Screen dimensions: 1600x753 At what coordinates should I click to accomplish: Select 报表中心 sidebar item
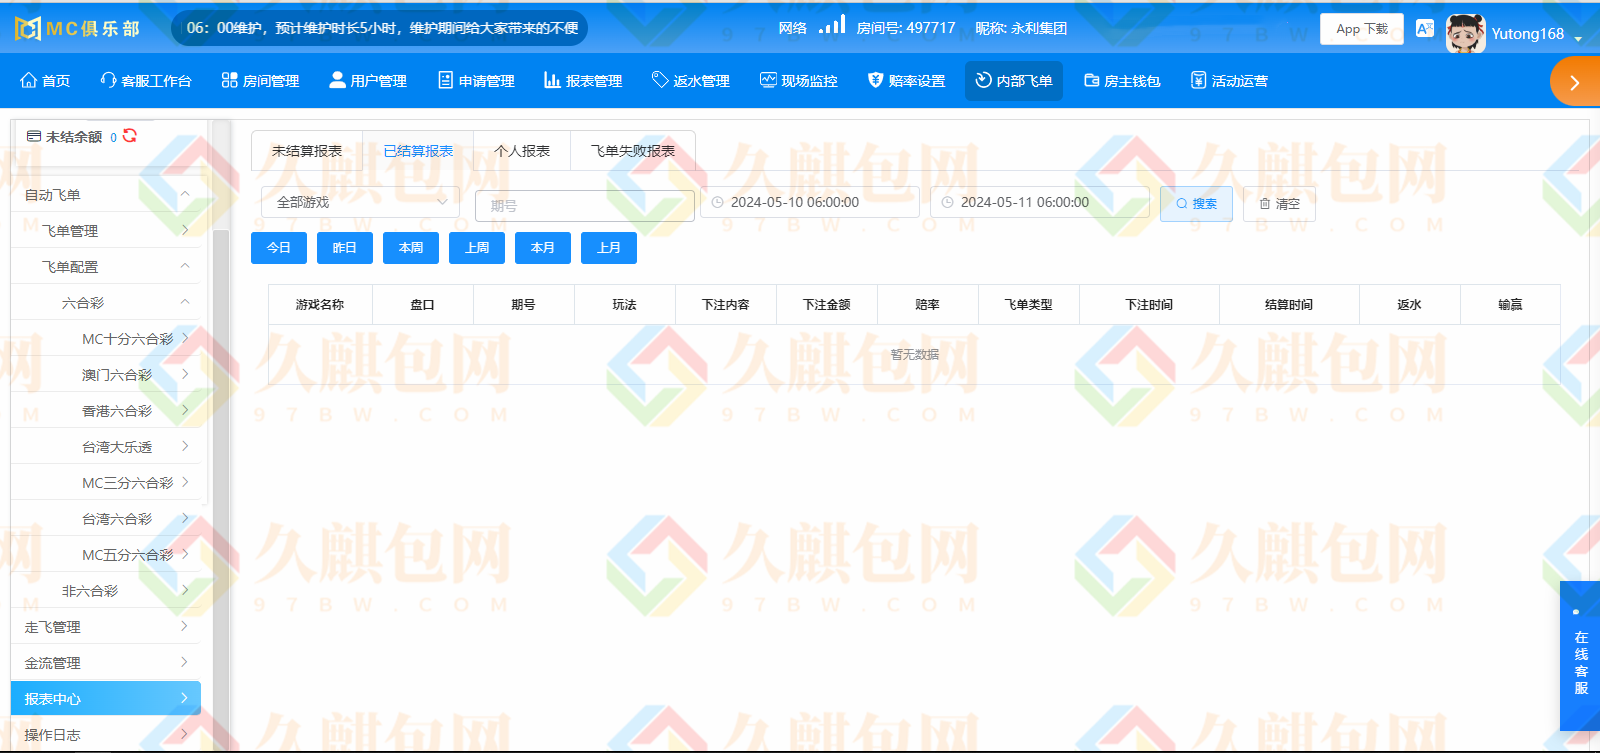pyautogui.click(x=106, y=698)
